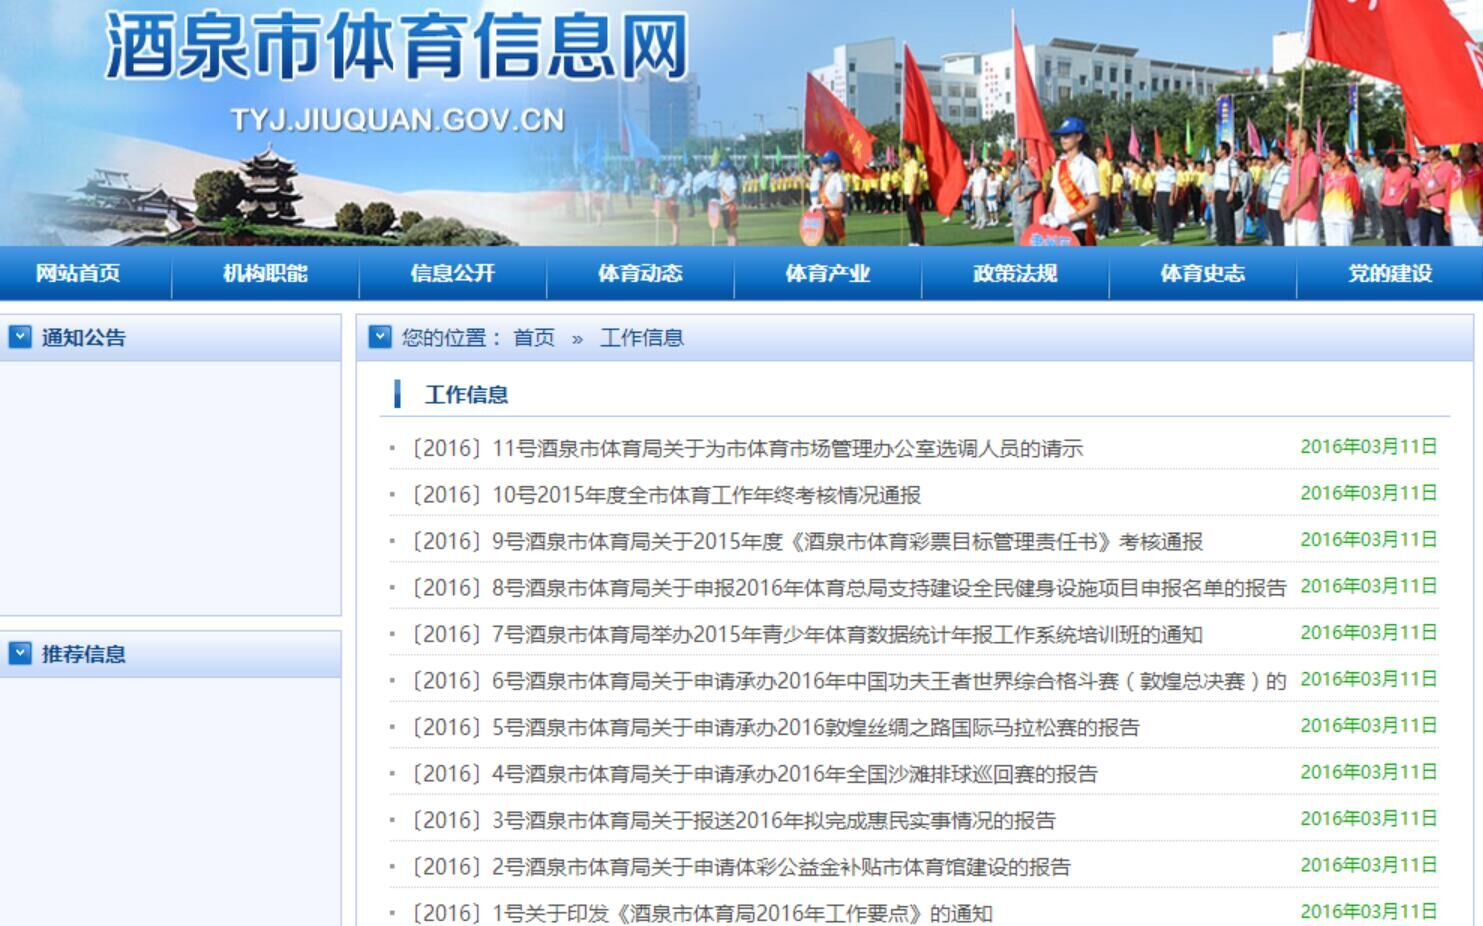Go to 信息公开 section
1483x926 pixels.
452,273
